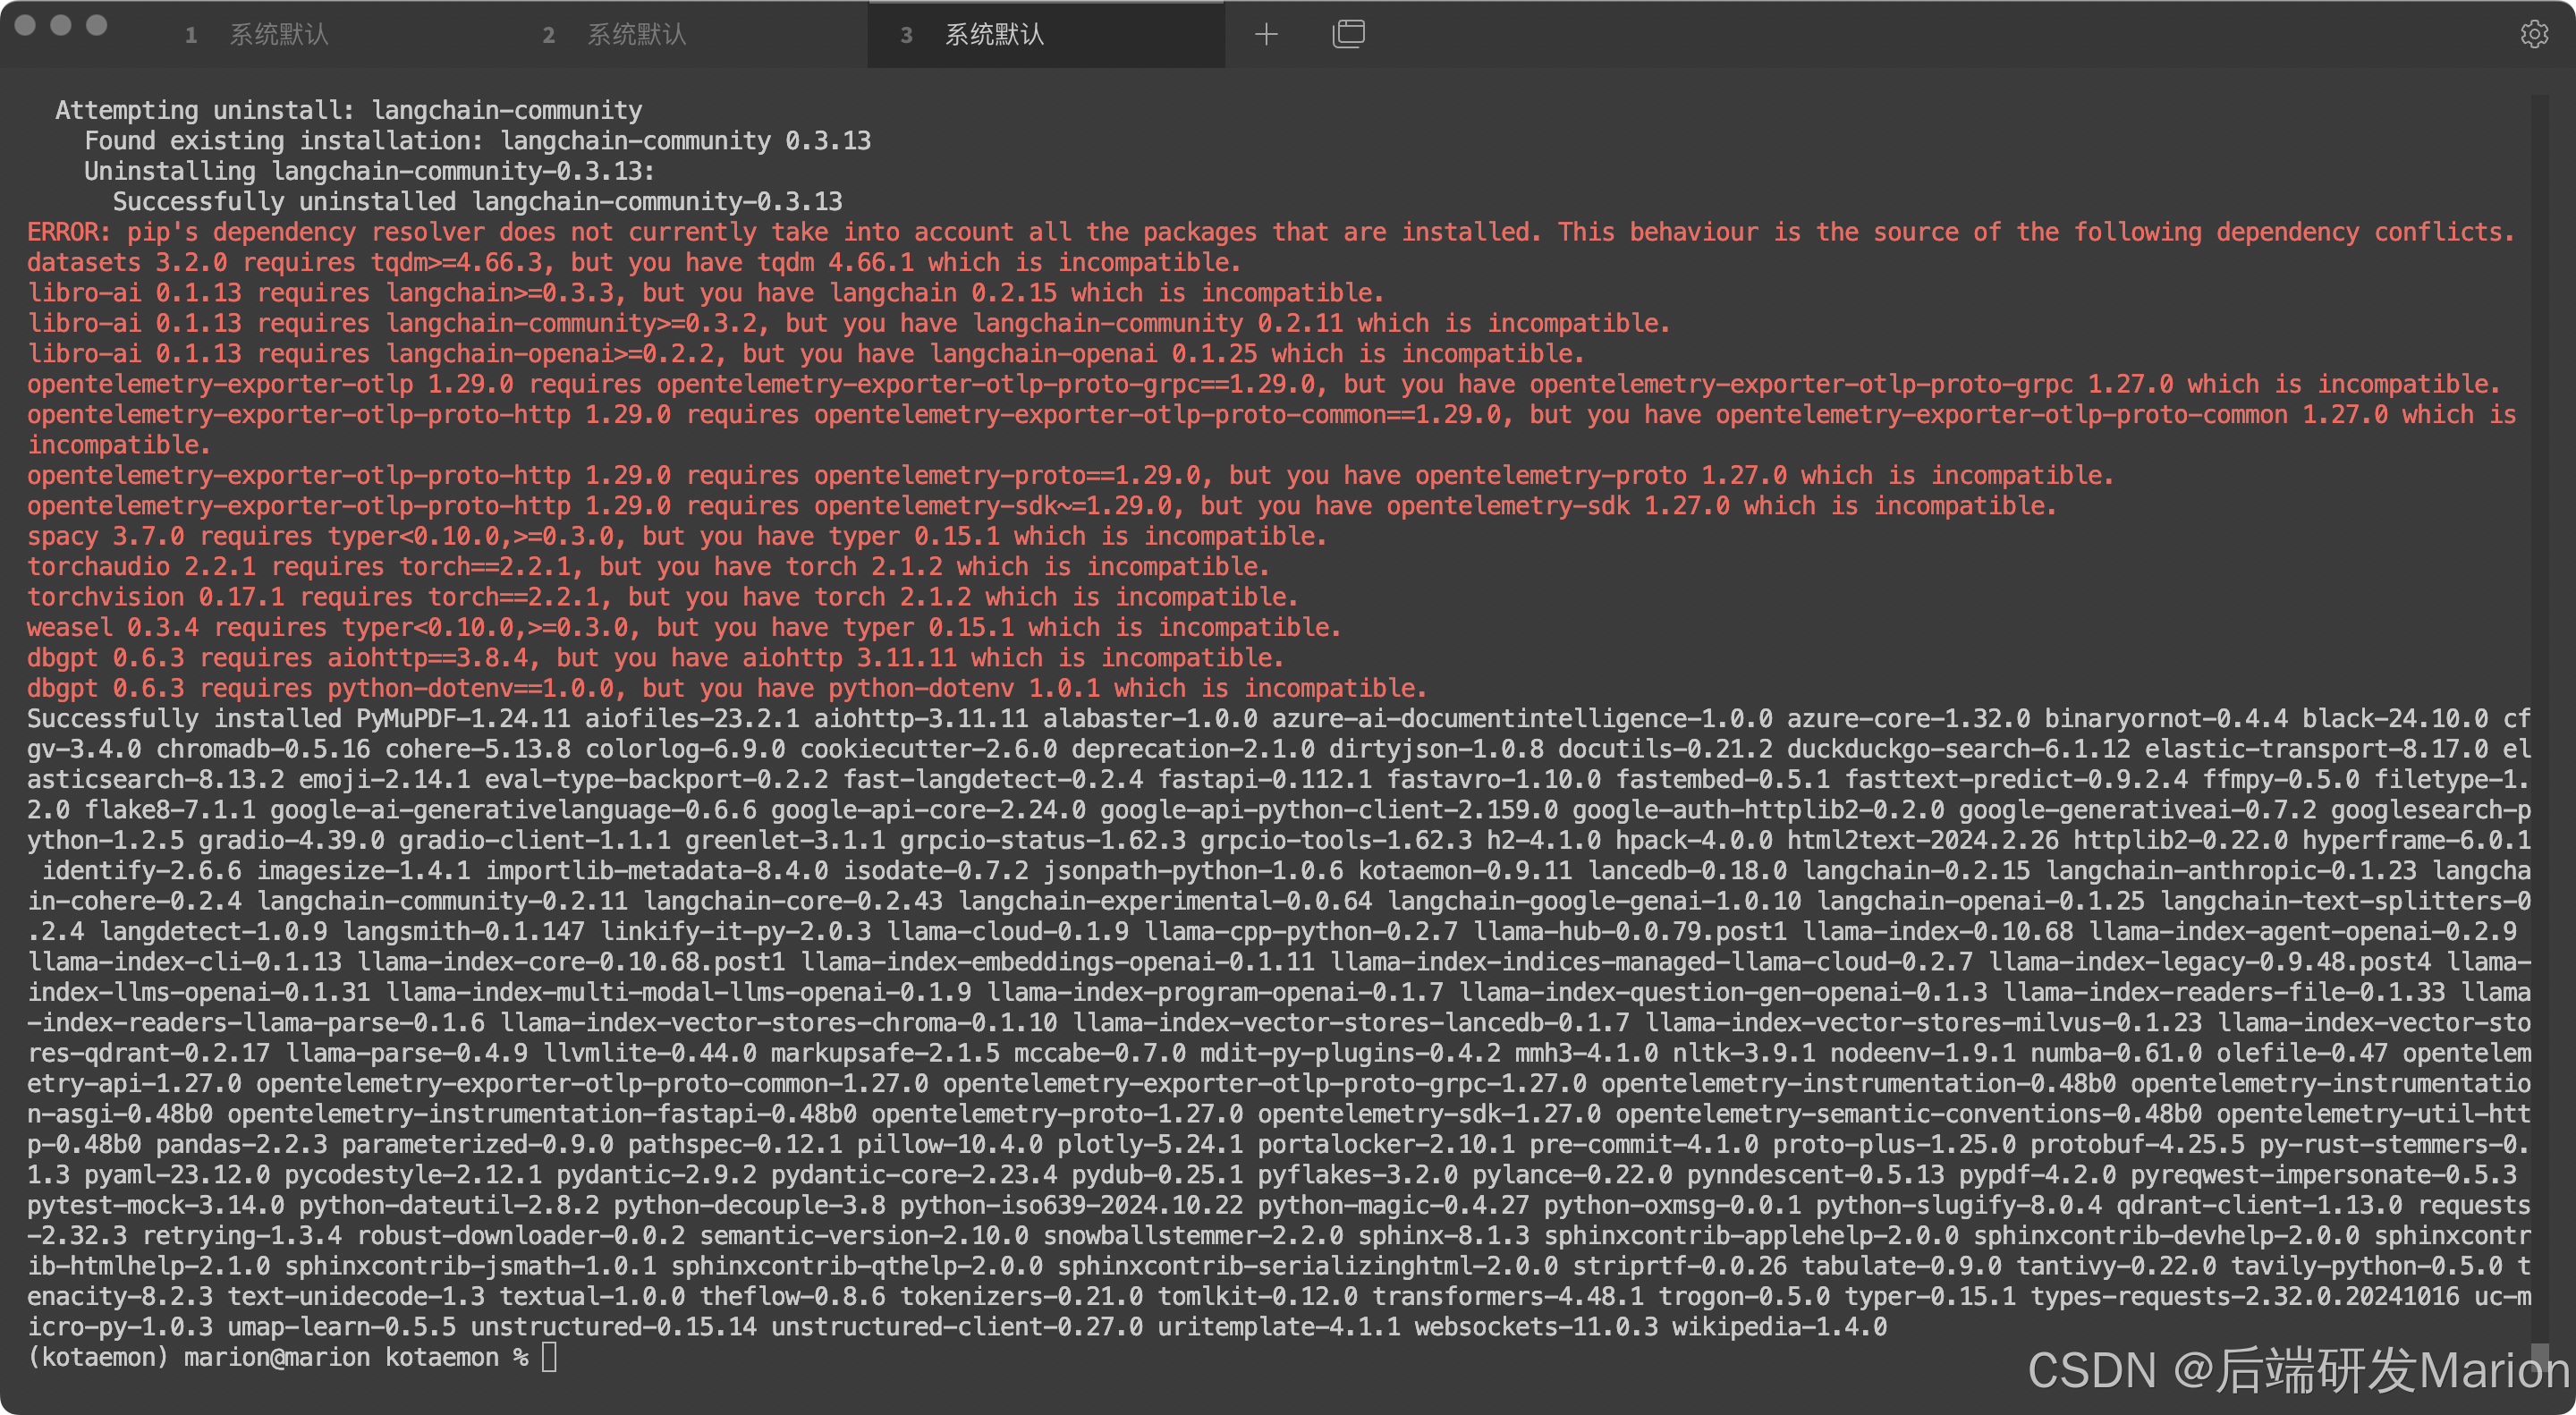This screenshot has height=1415, width=2576.
Task: Click 'libro-ai 0.1.13 requires langchain-openai>=0.2.2' line
Action: pyautogui.click(x=805, y=353)
